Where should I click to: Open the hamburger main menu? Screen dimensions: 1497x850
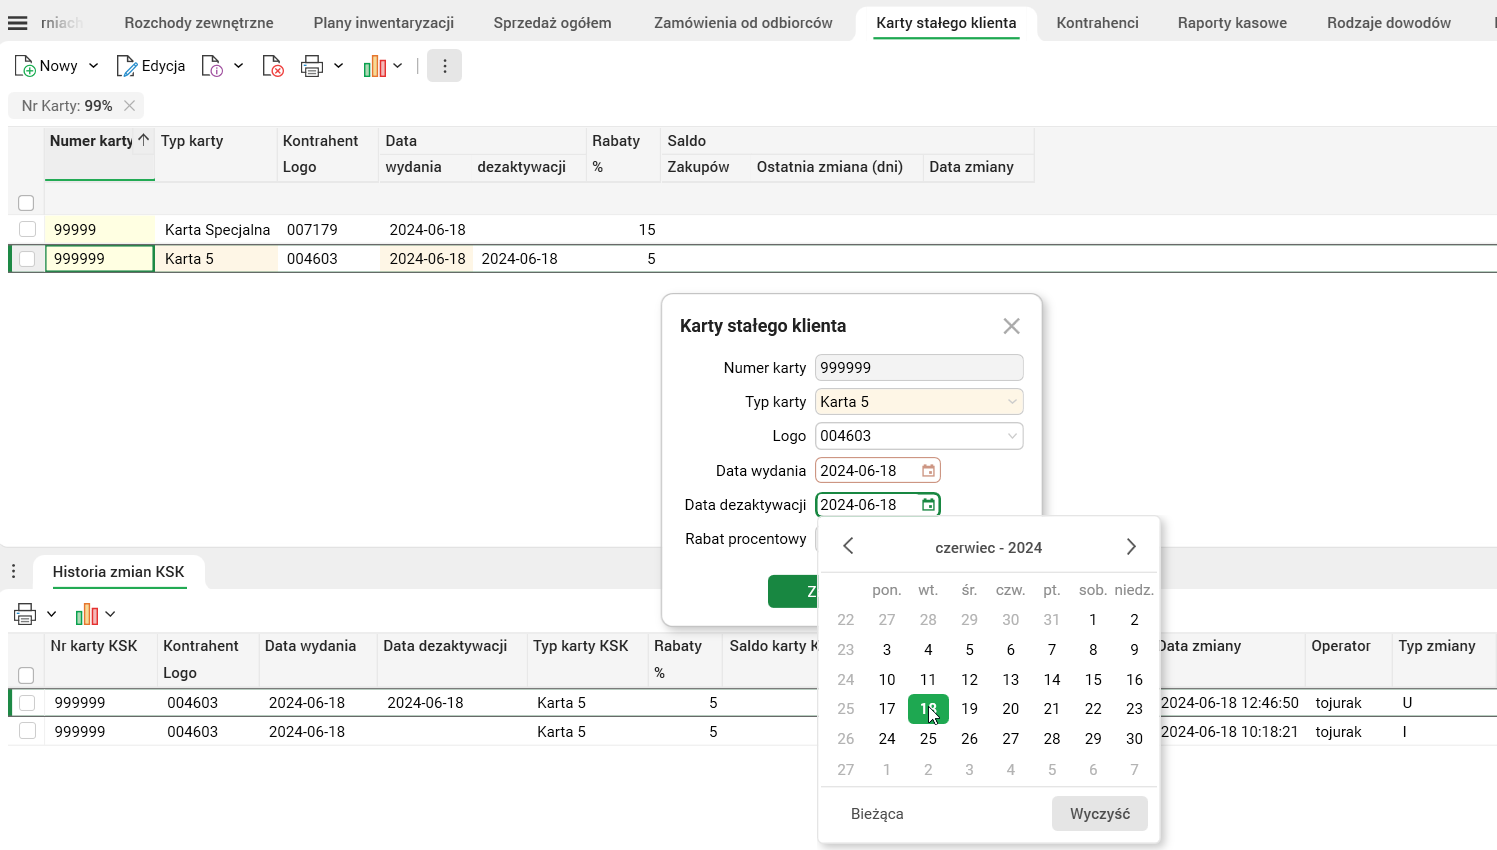click(x=18, y=23)
